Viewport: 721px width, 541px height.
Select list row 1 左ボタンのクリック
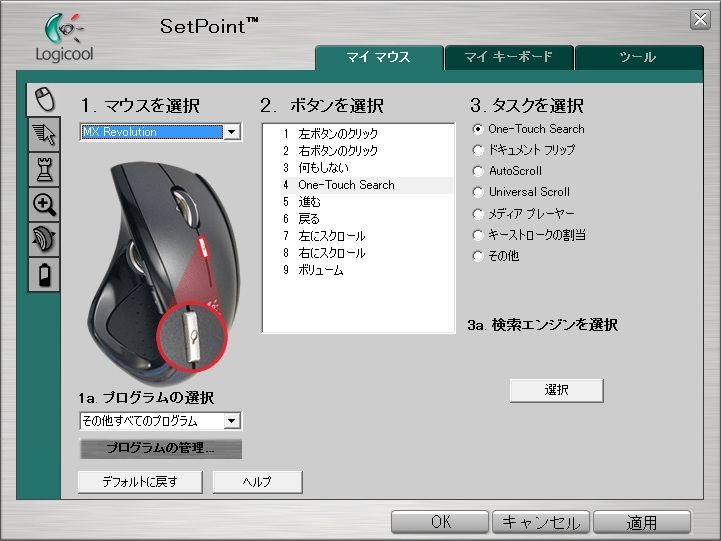pyautogui.click(x=367, y=134)
